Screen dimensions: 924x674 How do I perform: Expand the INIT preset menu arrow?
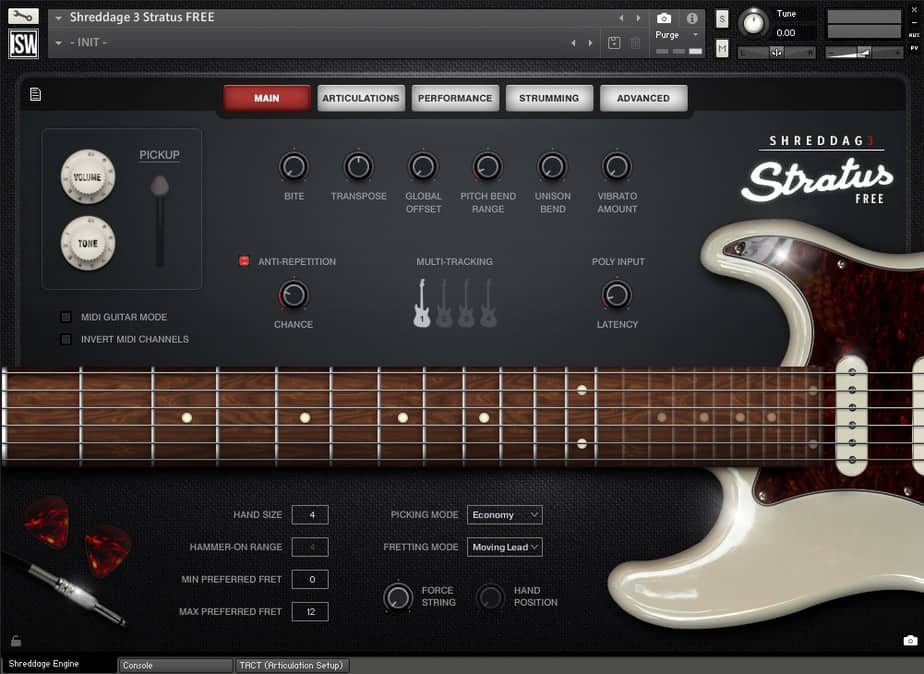tap(58, 43)
